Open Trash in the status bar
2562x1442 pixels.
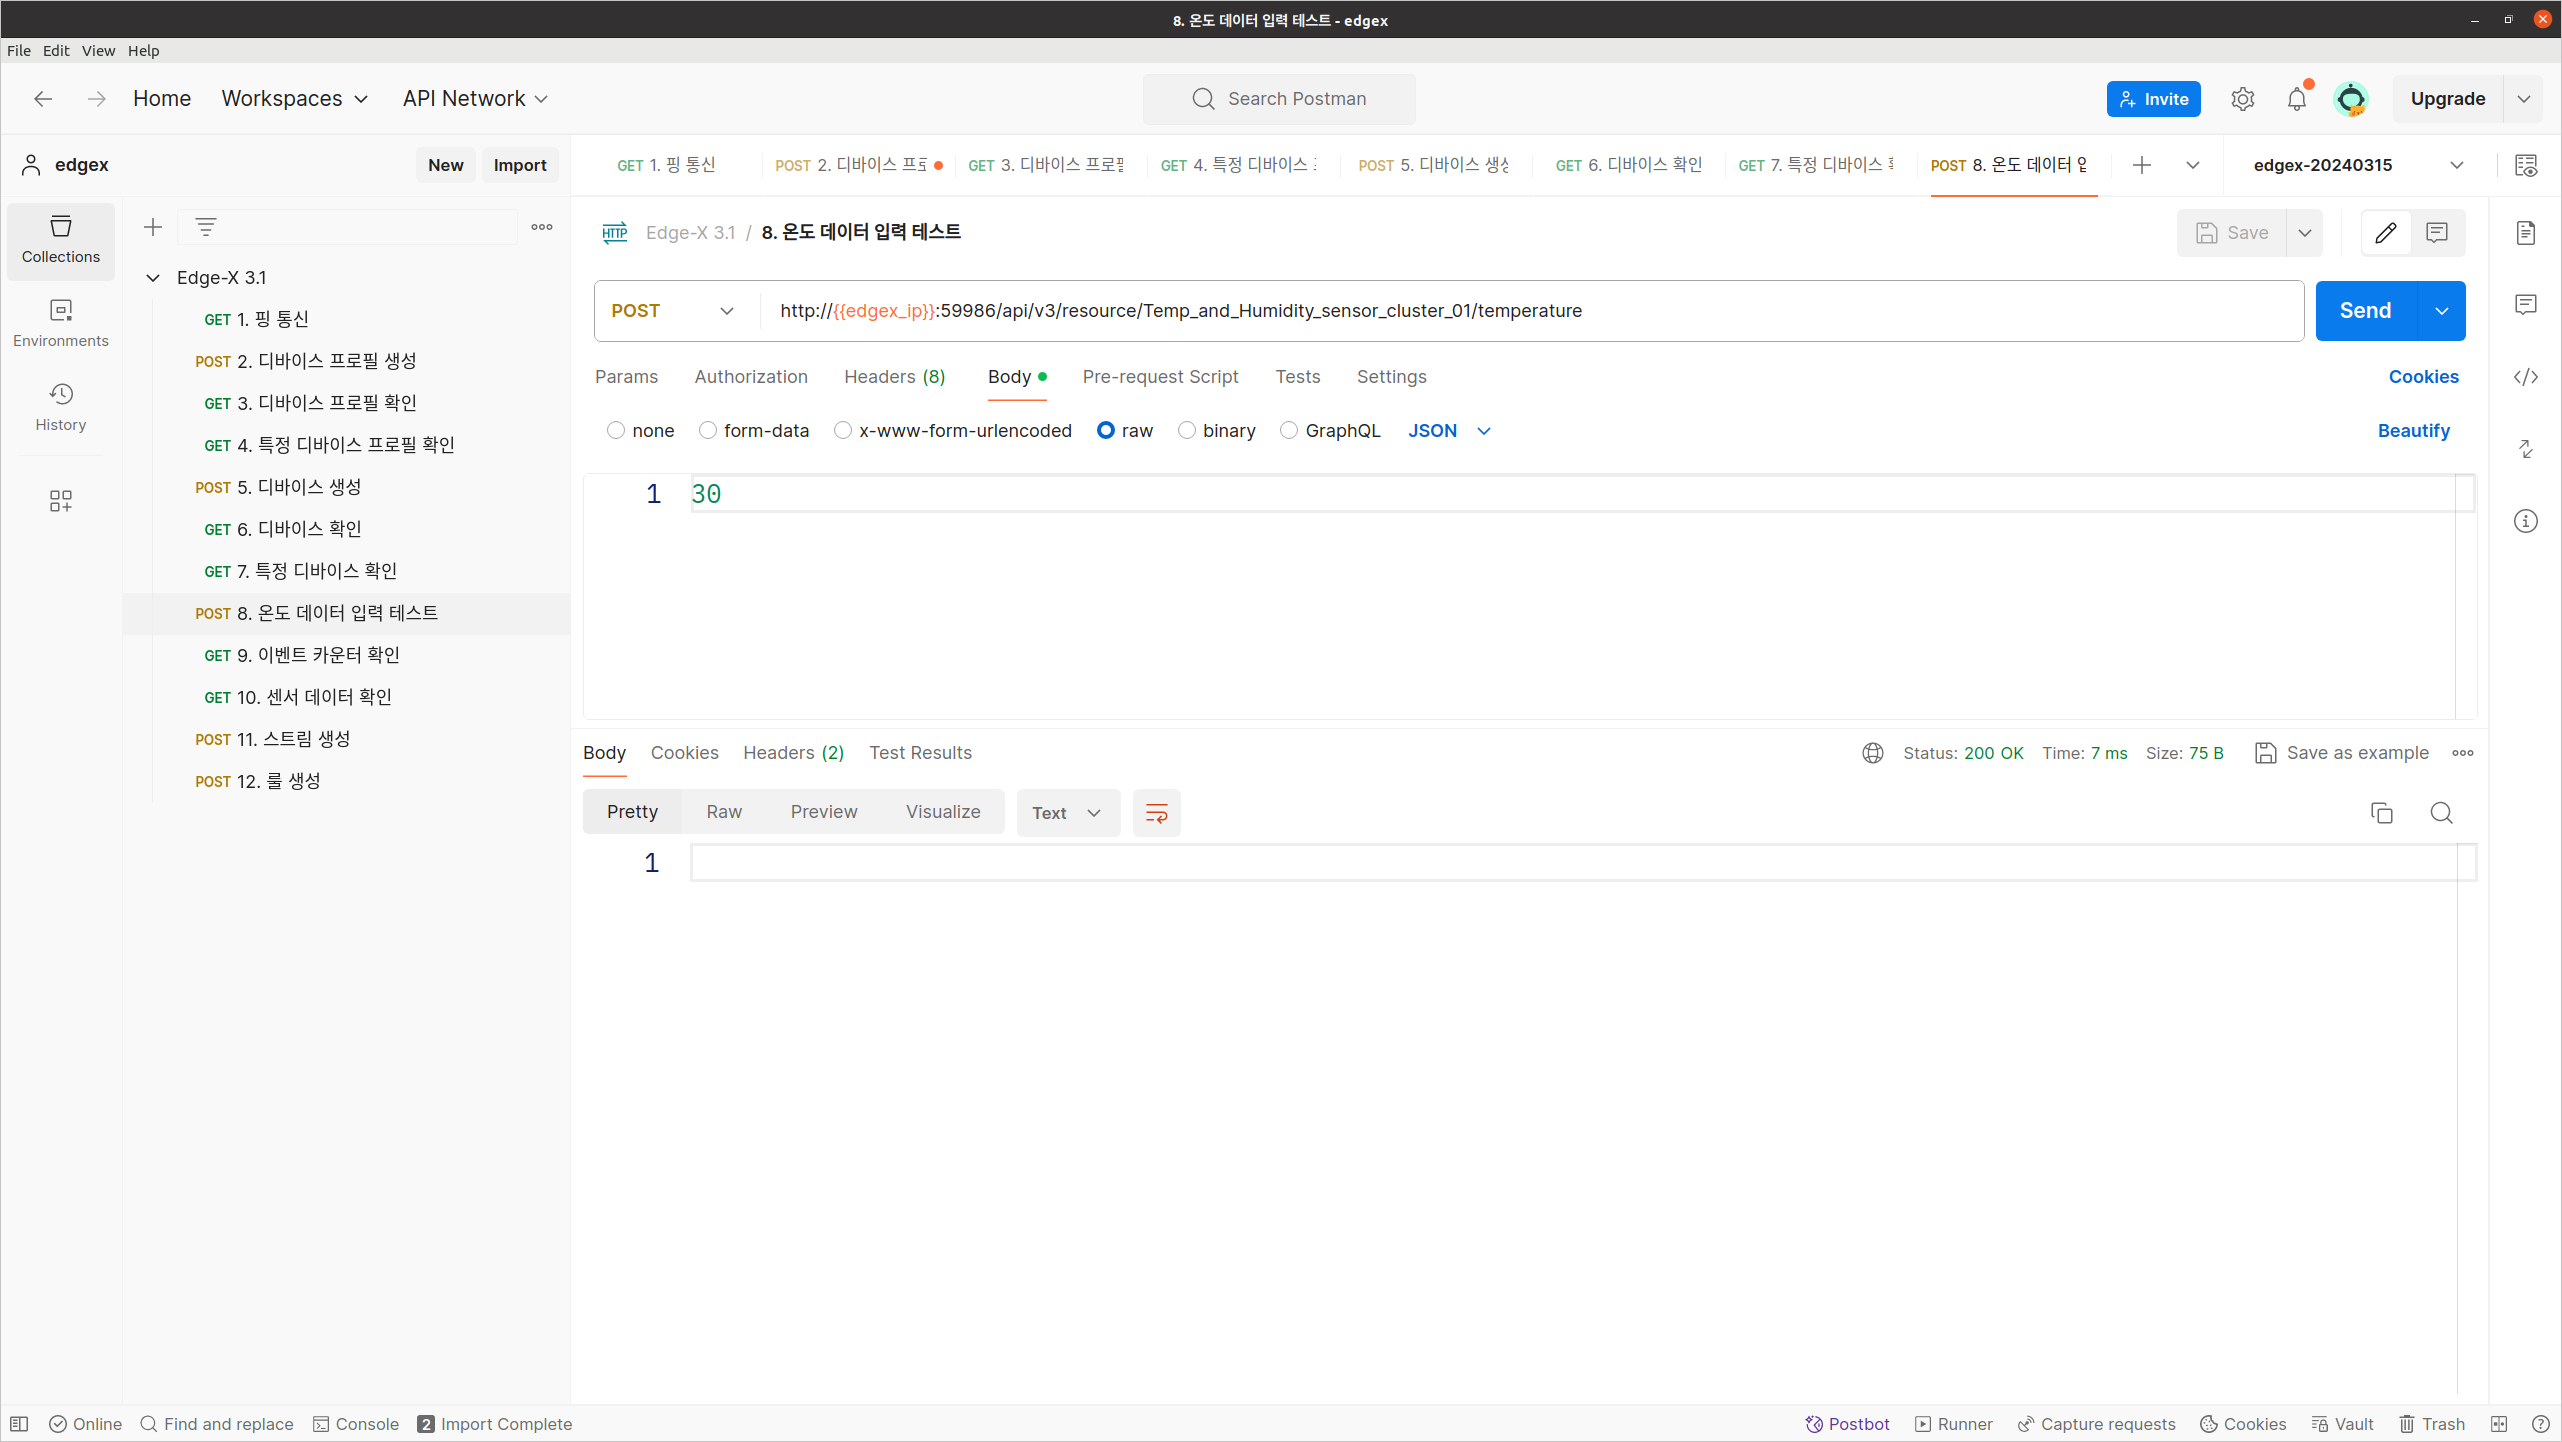pos(2432,1424)
